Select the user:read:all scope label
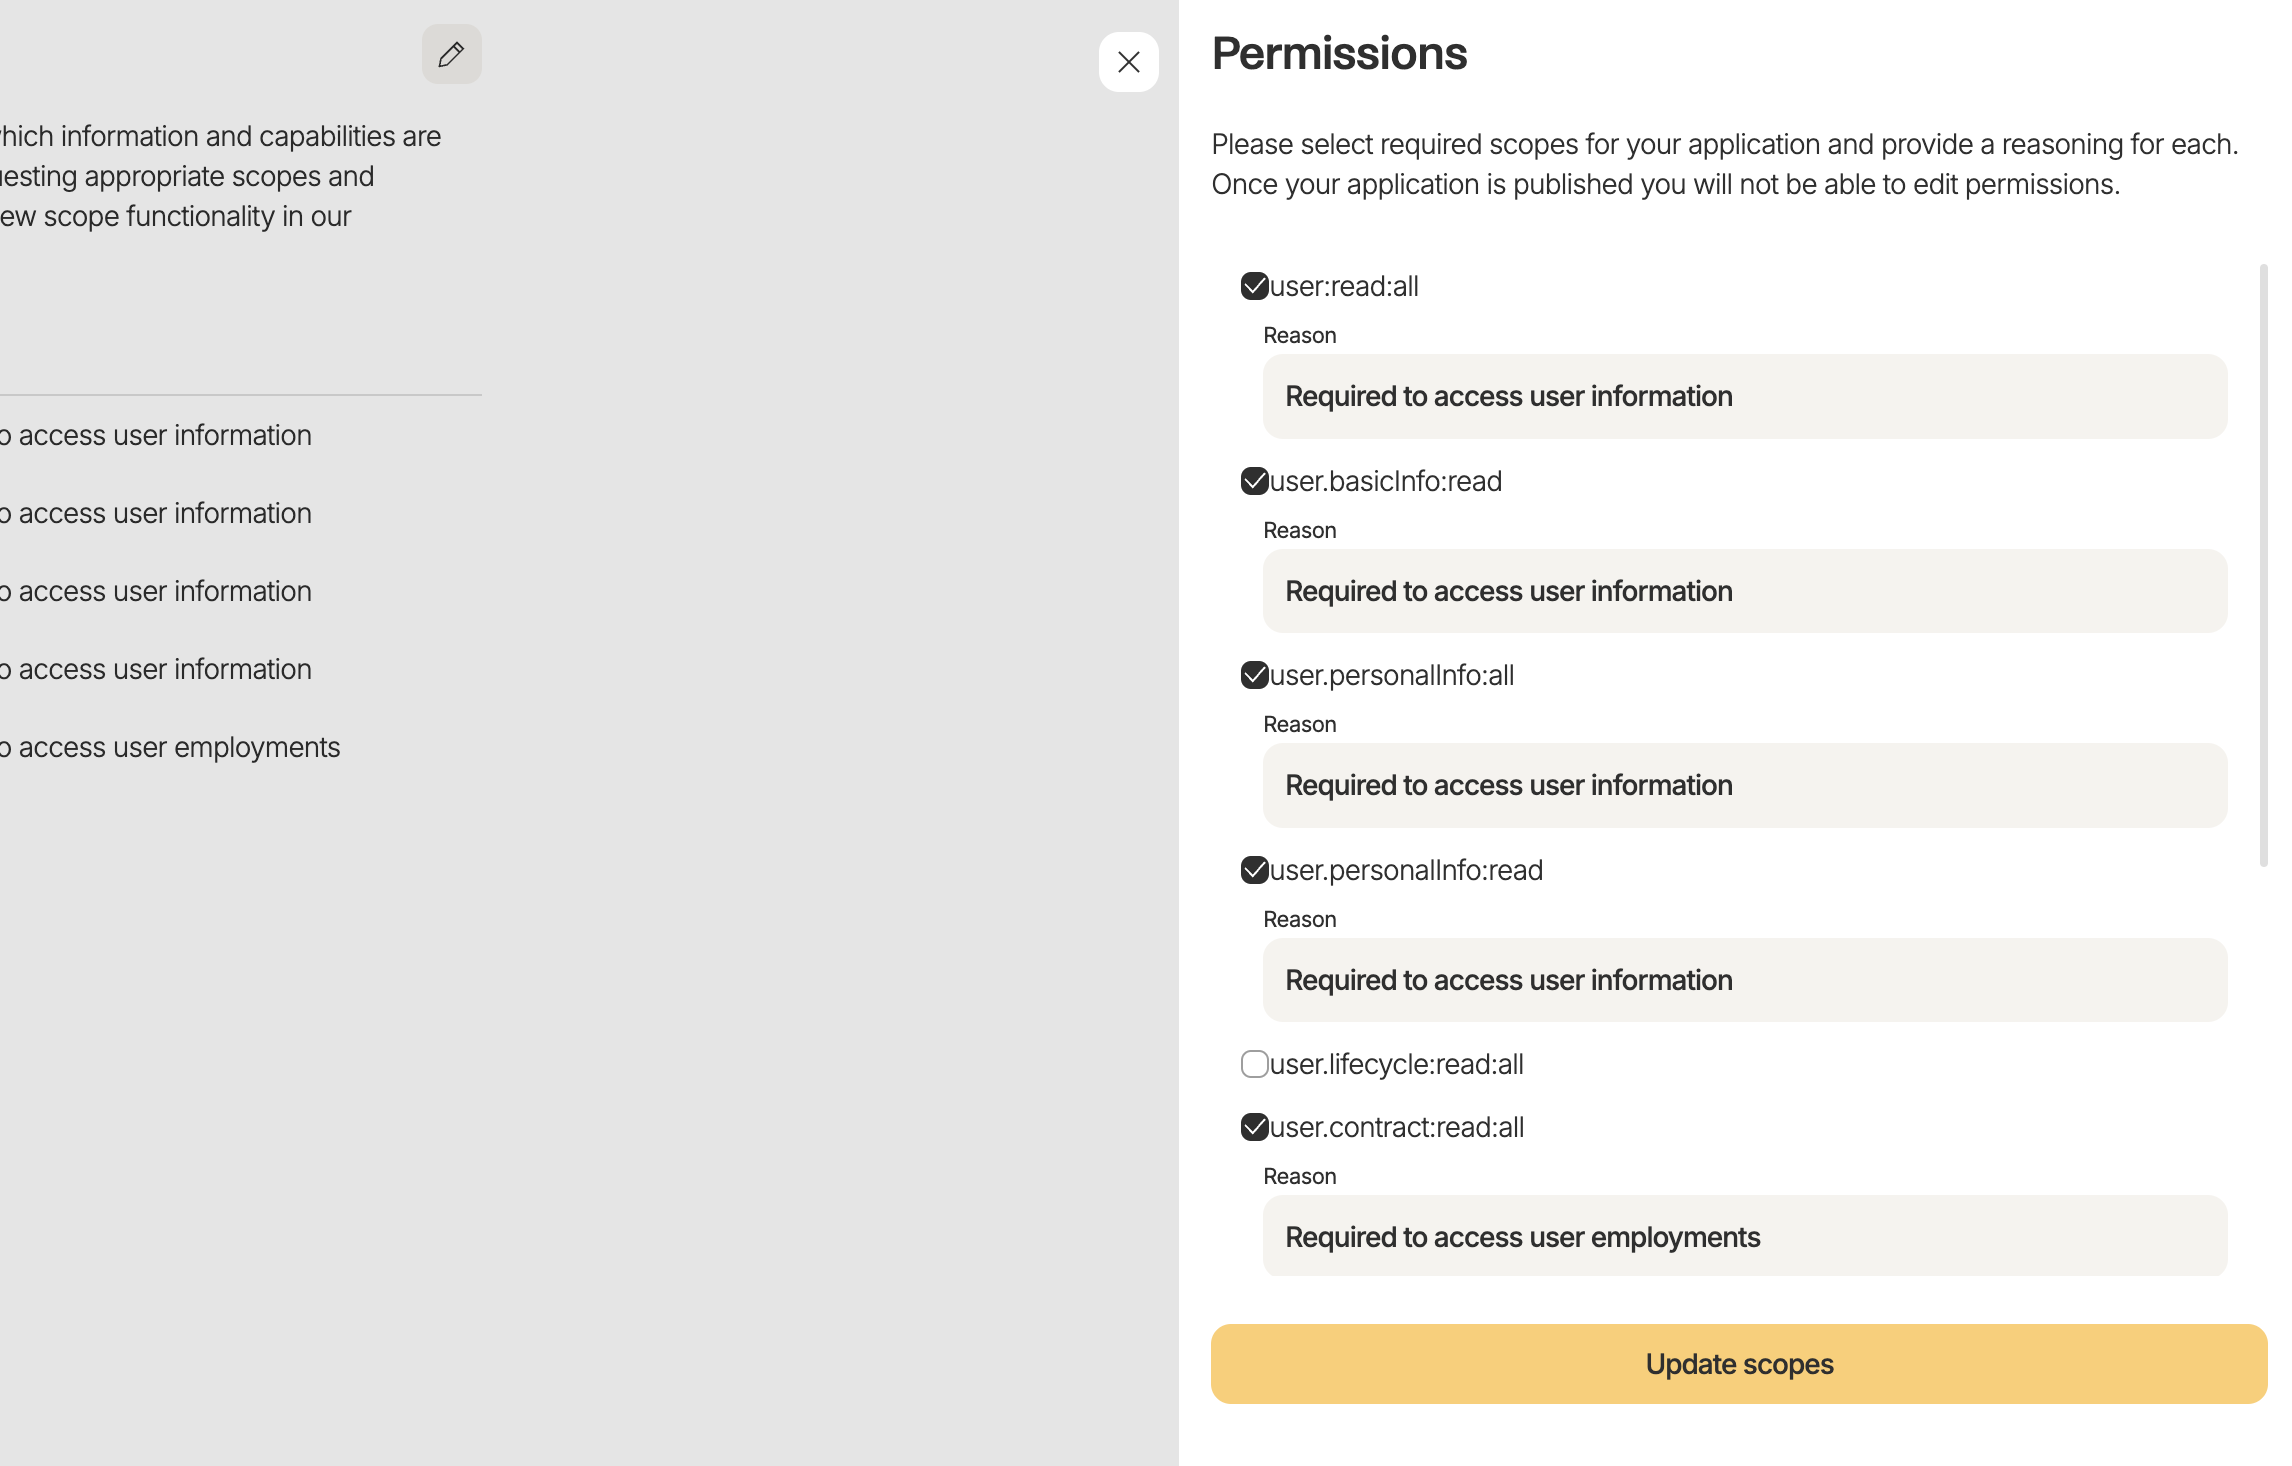2292x1466 pixels. (x=1342, y=285)
